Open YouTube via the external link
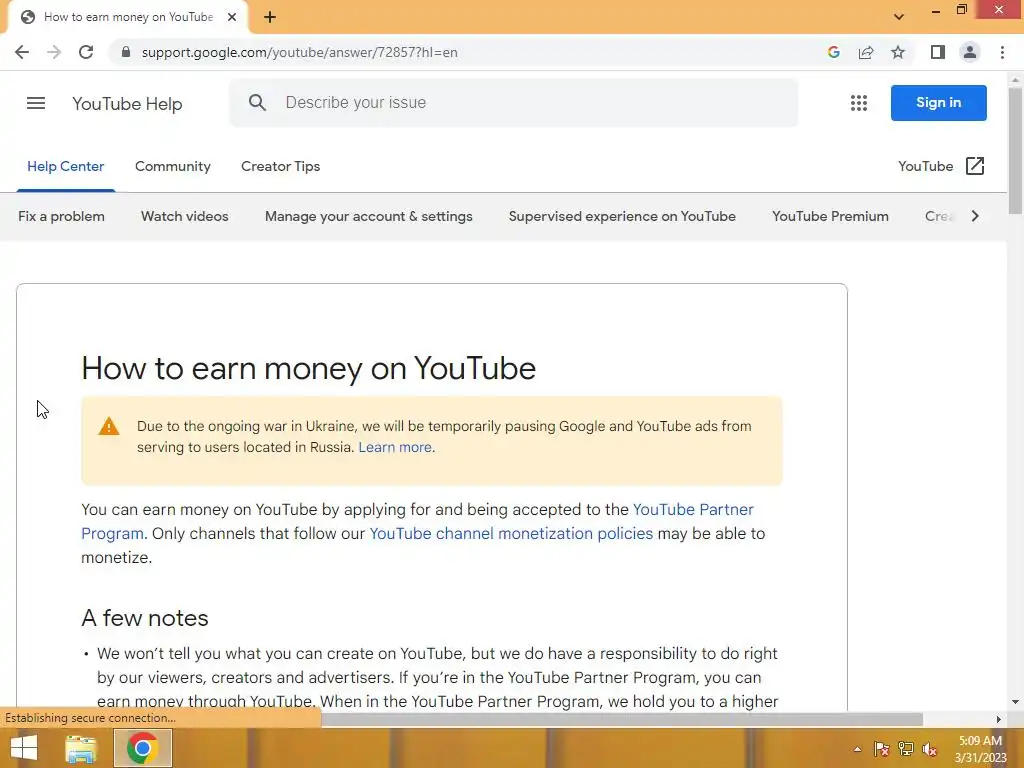This screenshot has height=768, width=1024. 941,167
